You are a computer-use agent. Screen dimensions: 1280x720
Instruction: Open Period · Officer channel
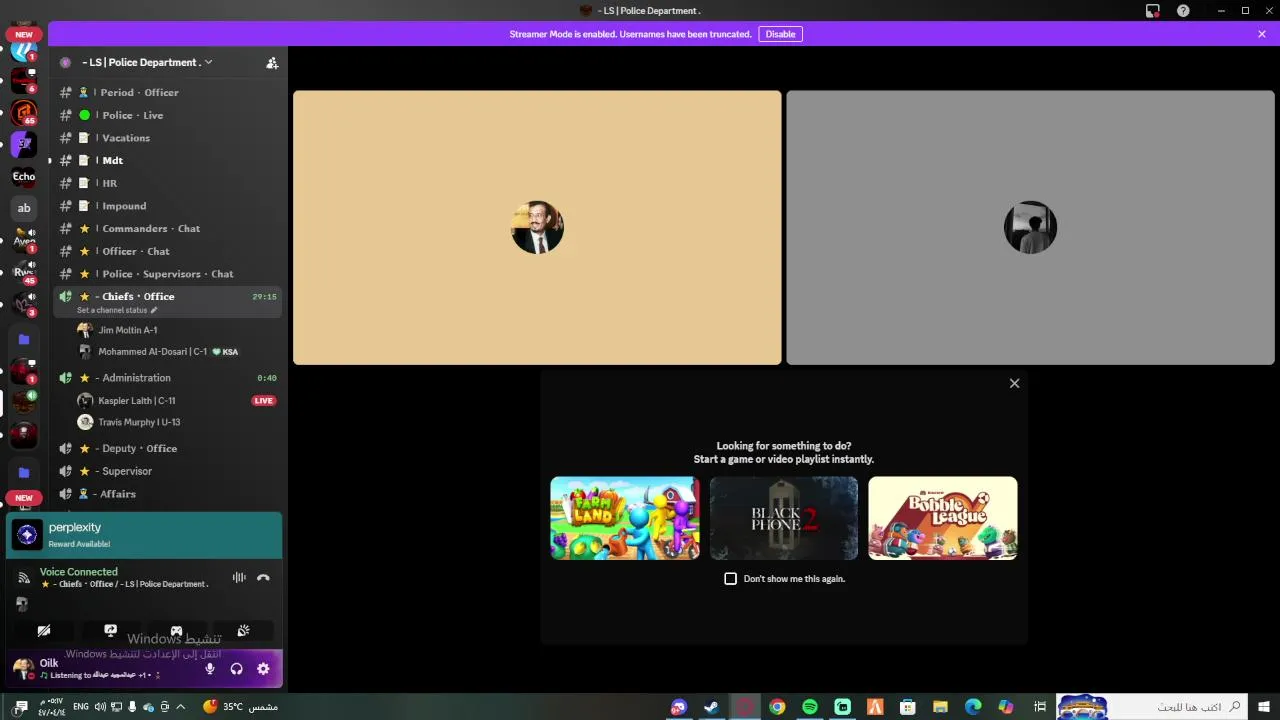coord(167,92)
